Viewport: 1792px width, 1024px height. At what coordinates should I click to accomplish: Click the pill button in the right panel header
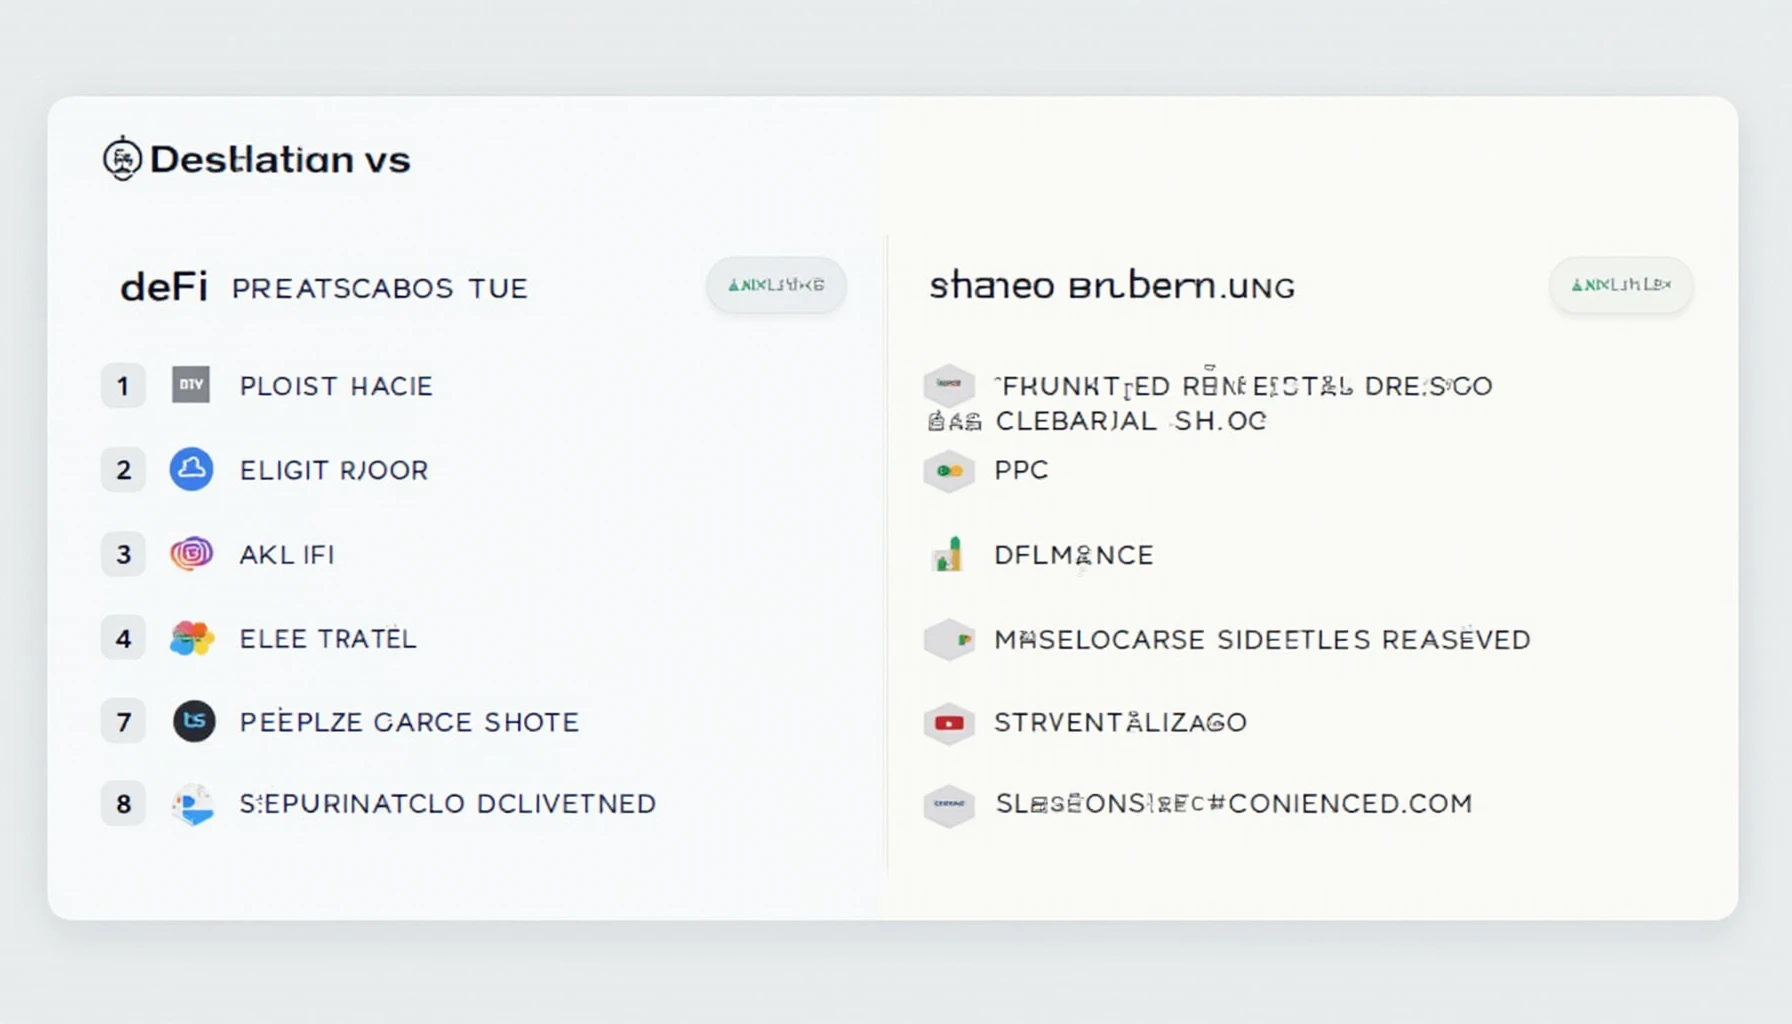[1621, 285]
